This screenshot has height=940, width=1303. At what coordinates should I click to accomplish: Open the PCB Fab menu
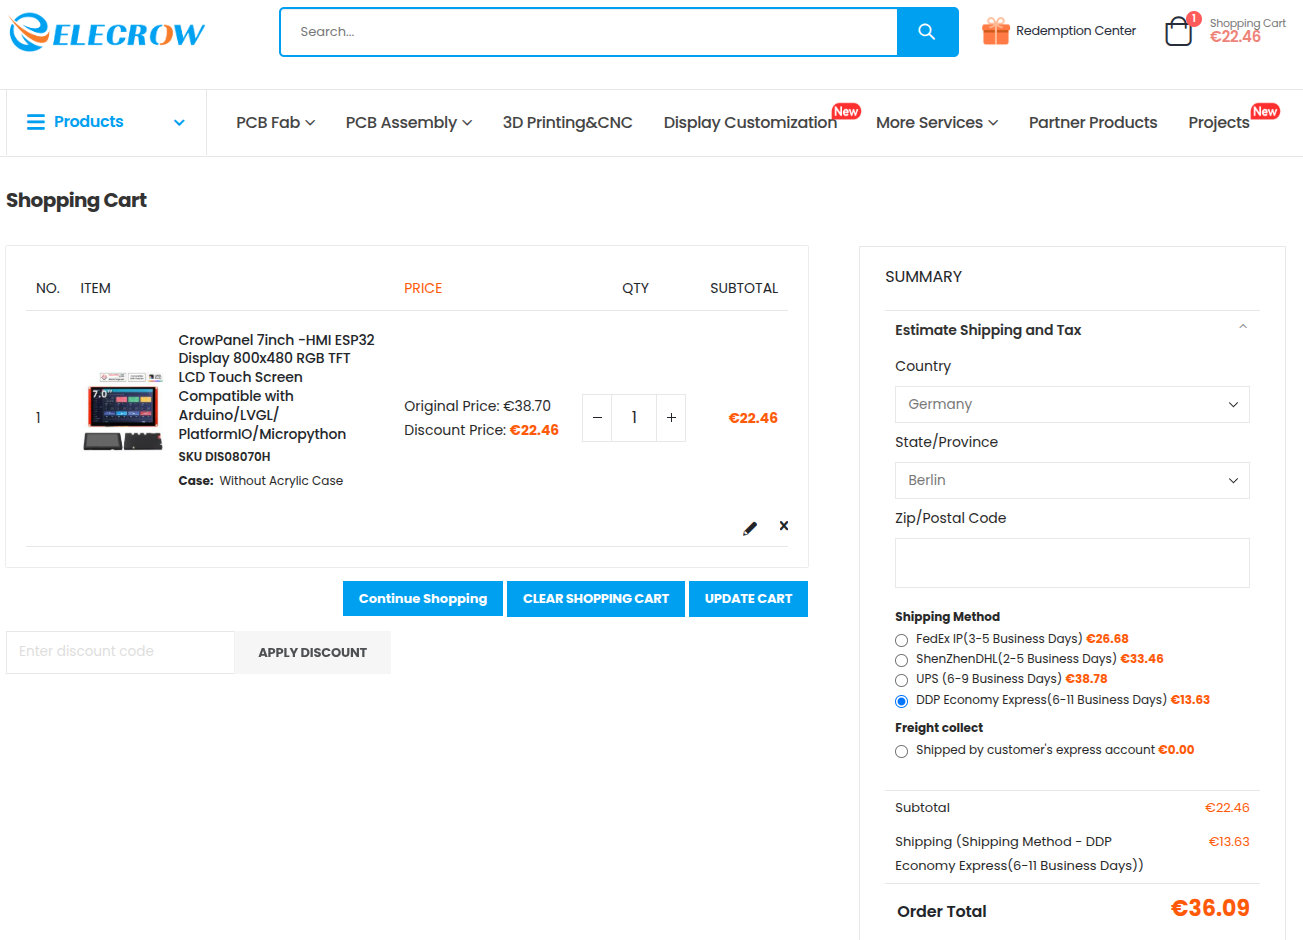(276, 123)
